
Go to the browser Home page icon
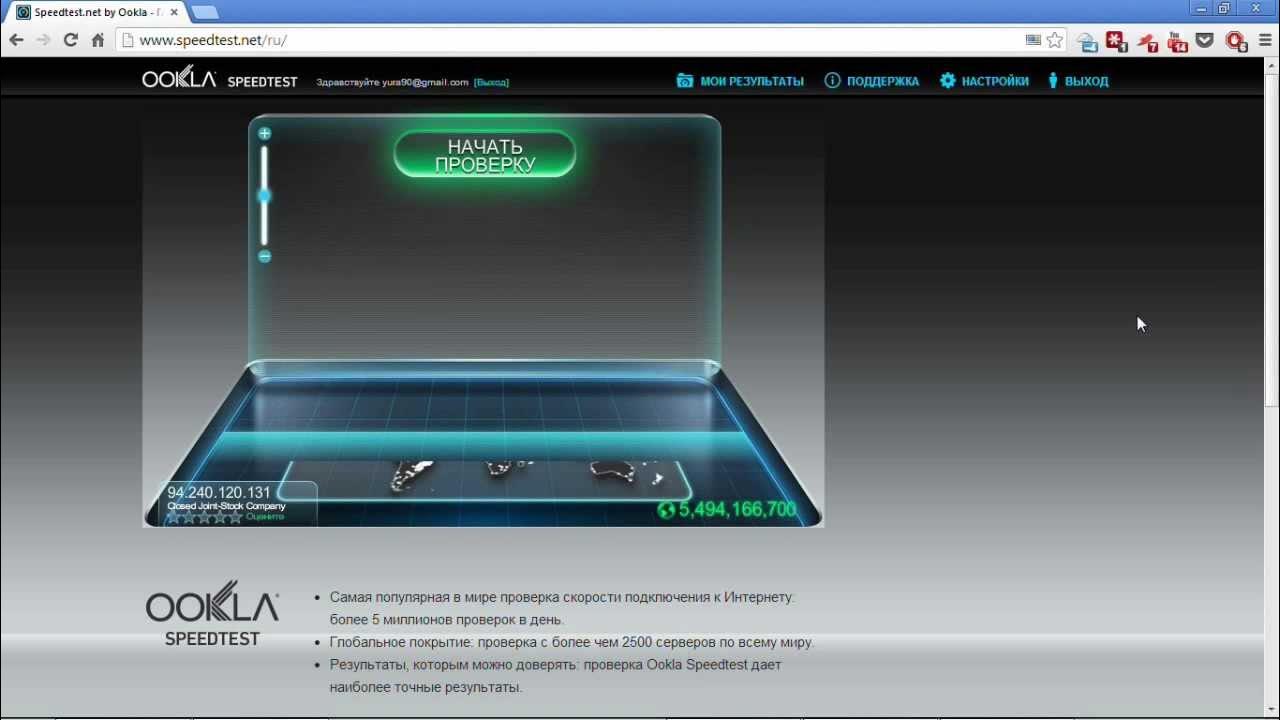click(98, 40)
